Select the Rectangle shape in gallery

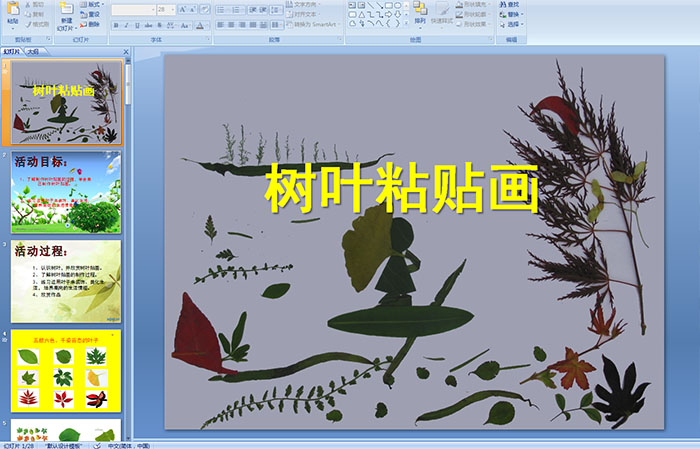pos(389,5)
